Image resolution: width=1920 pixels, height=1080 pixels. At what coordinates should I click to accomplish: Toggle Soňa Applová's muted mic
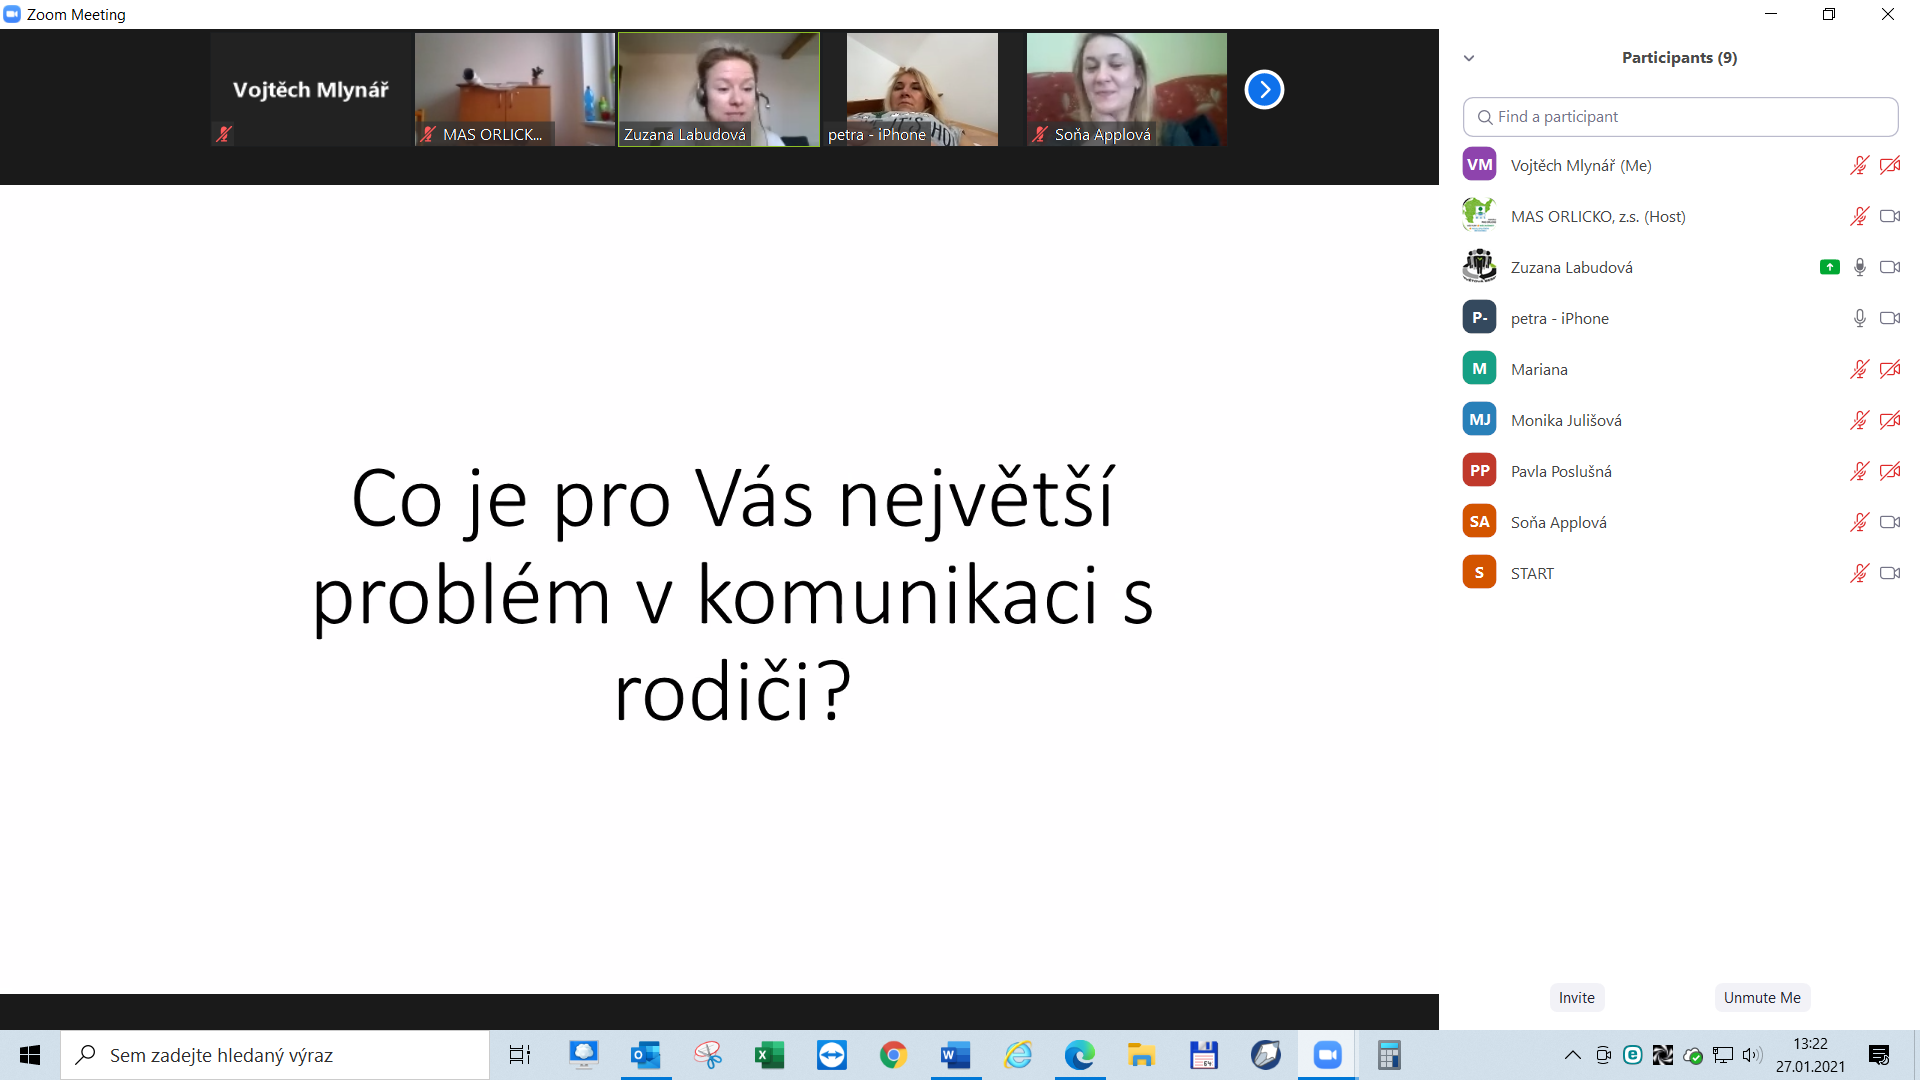tap(1859, 522)
